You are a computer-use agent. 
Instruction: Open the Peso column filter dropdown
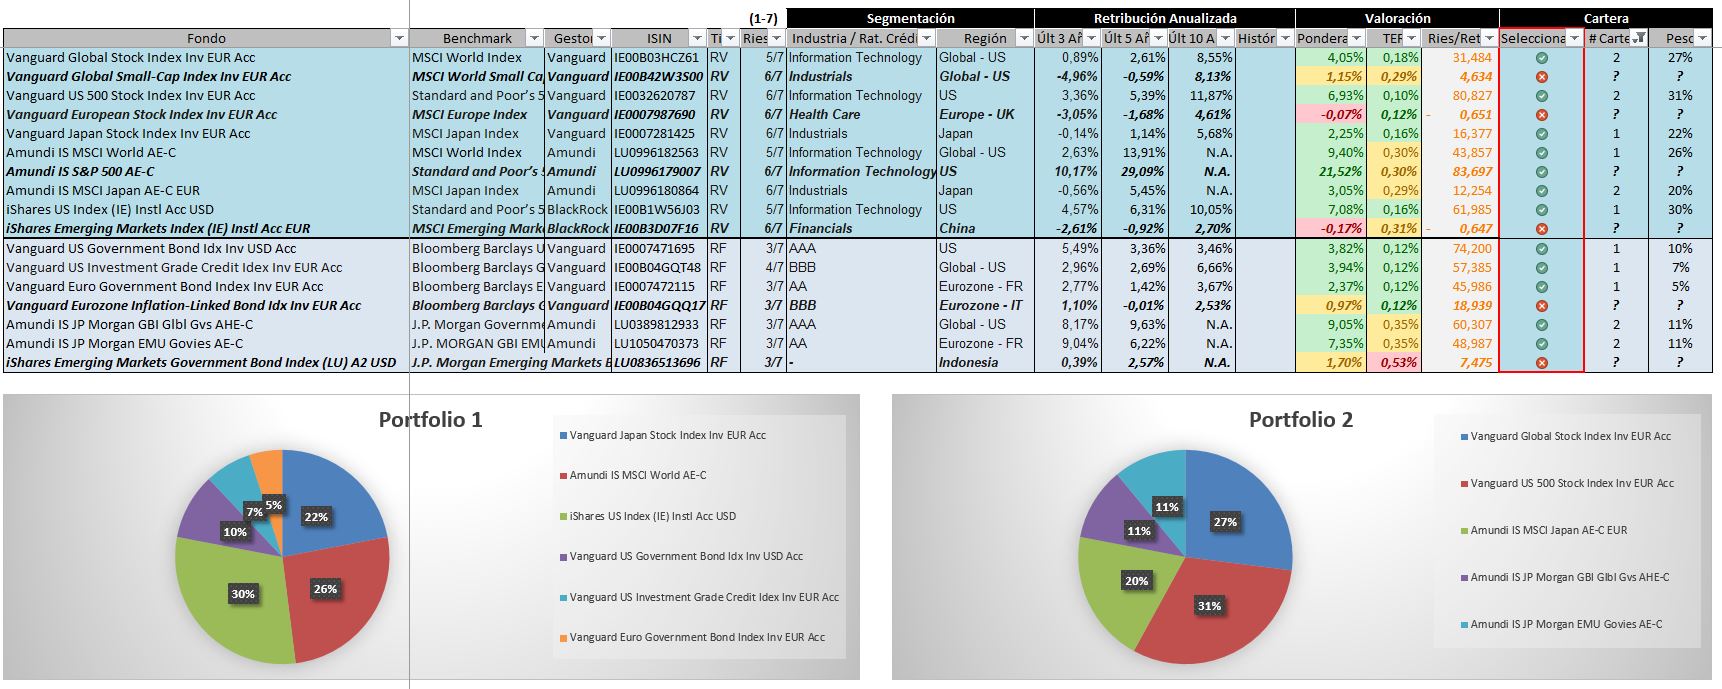1702,38
